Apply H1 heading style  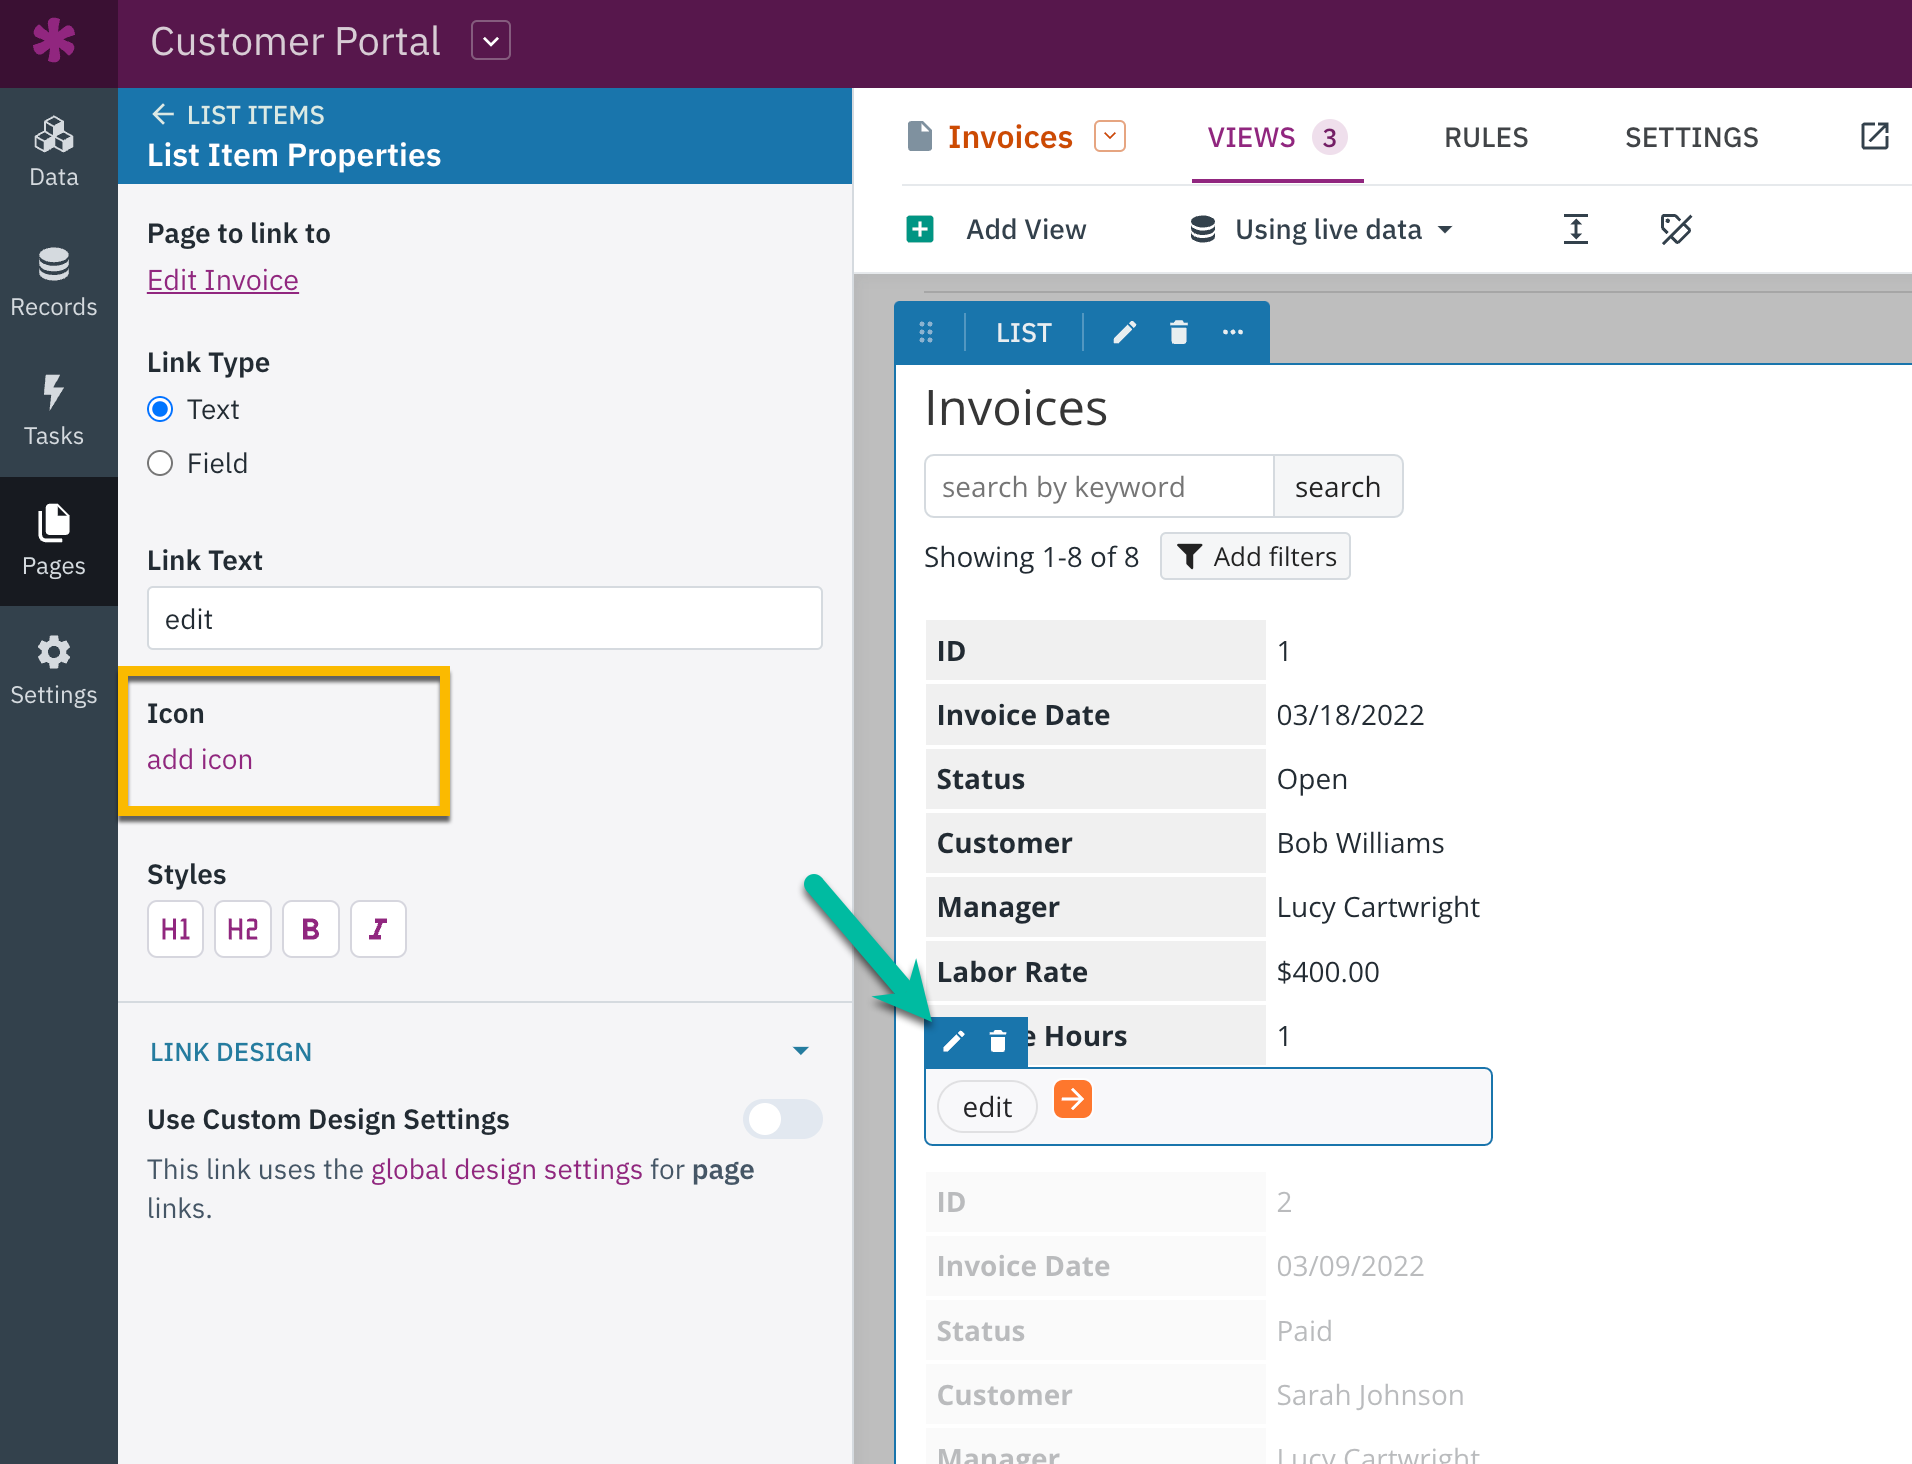pos(176,929)
